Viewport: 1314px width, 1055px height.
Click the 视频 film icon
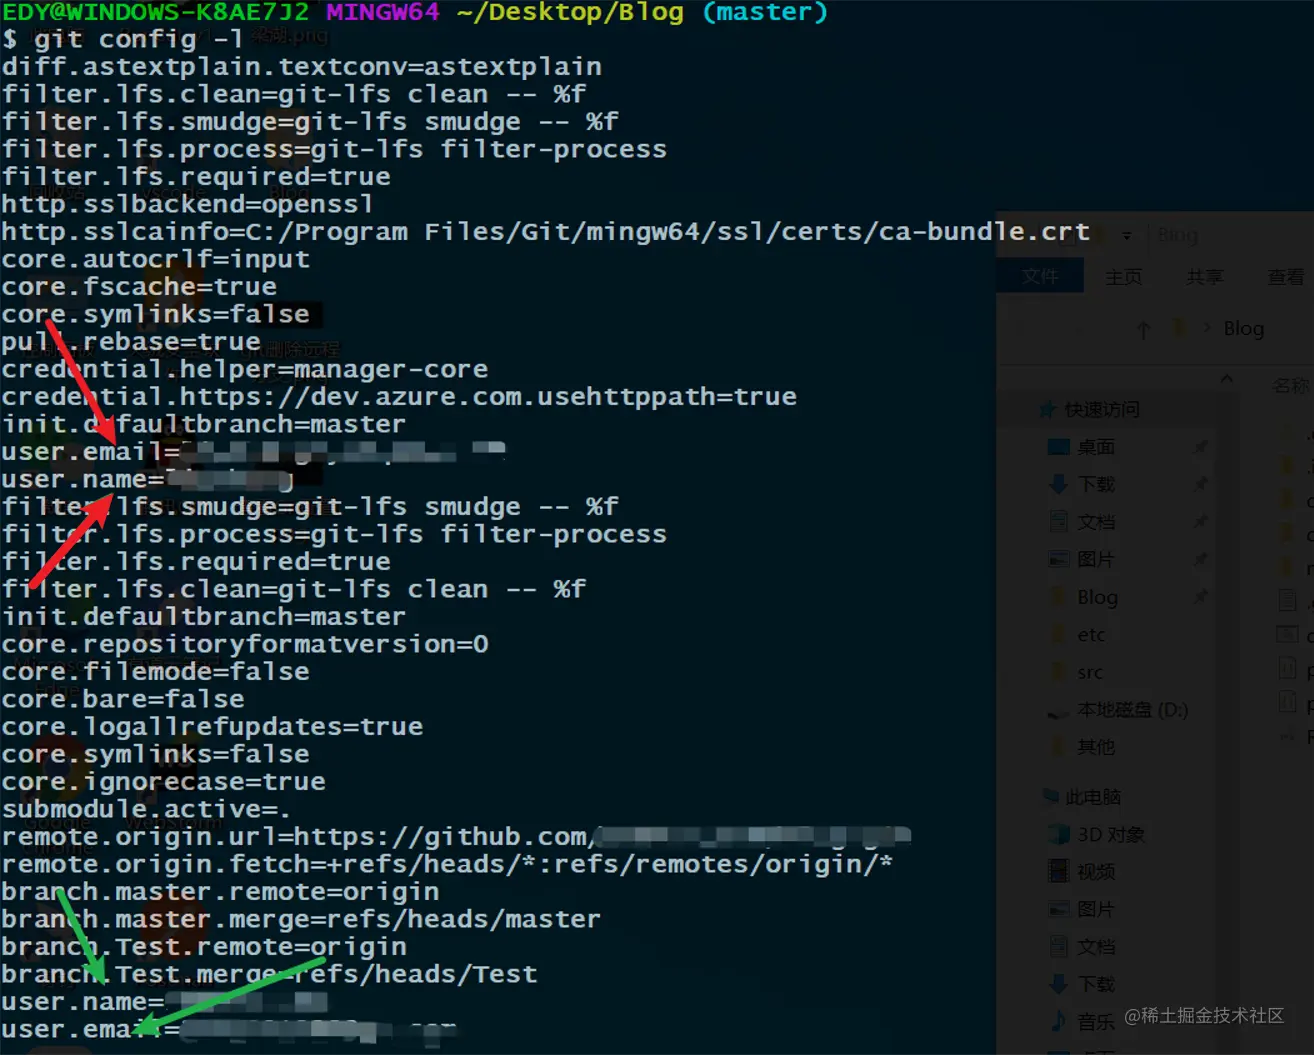click(x=1059, y=871)
